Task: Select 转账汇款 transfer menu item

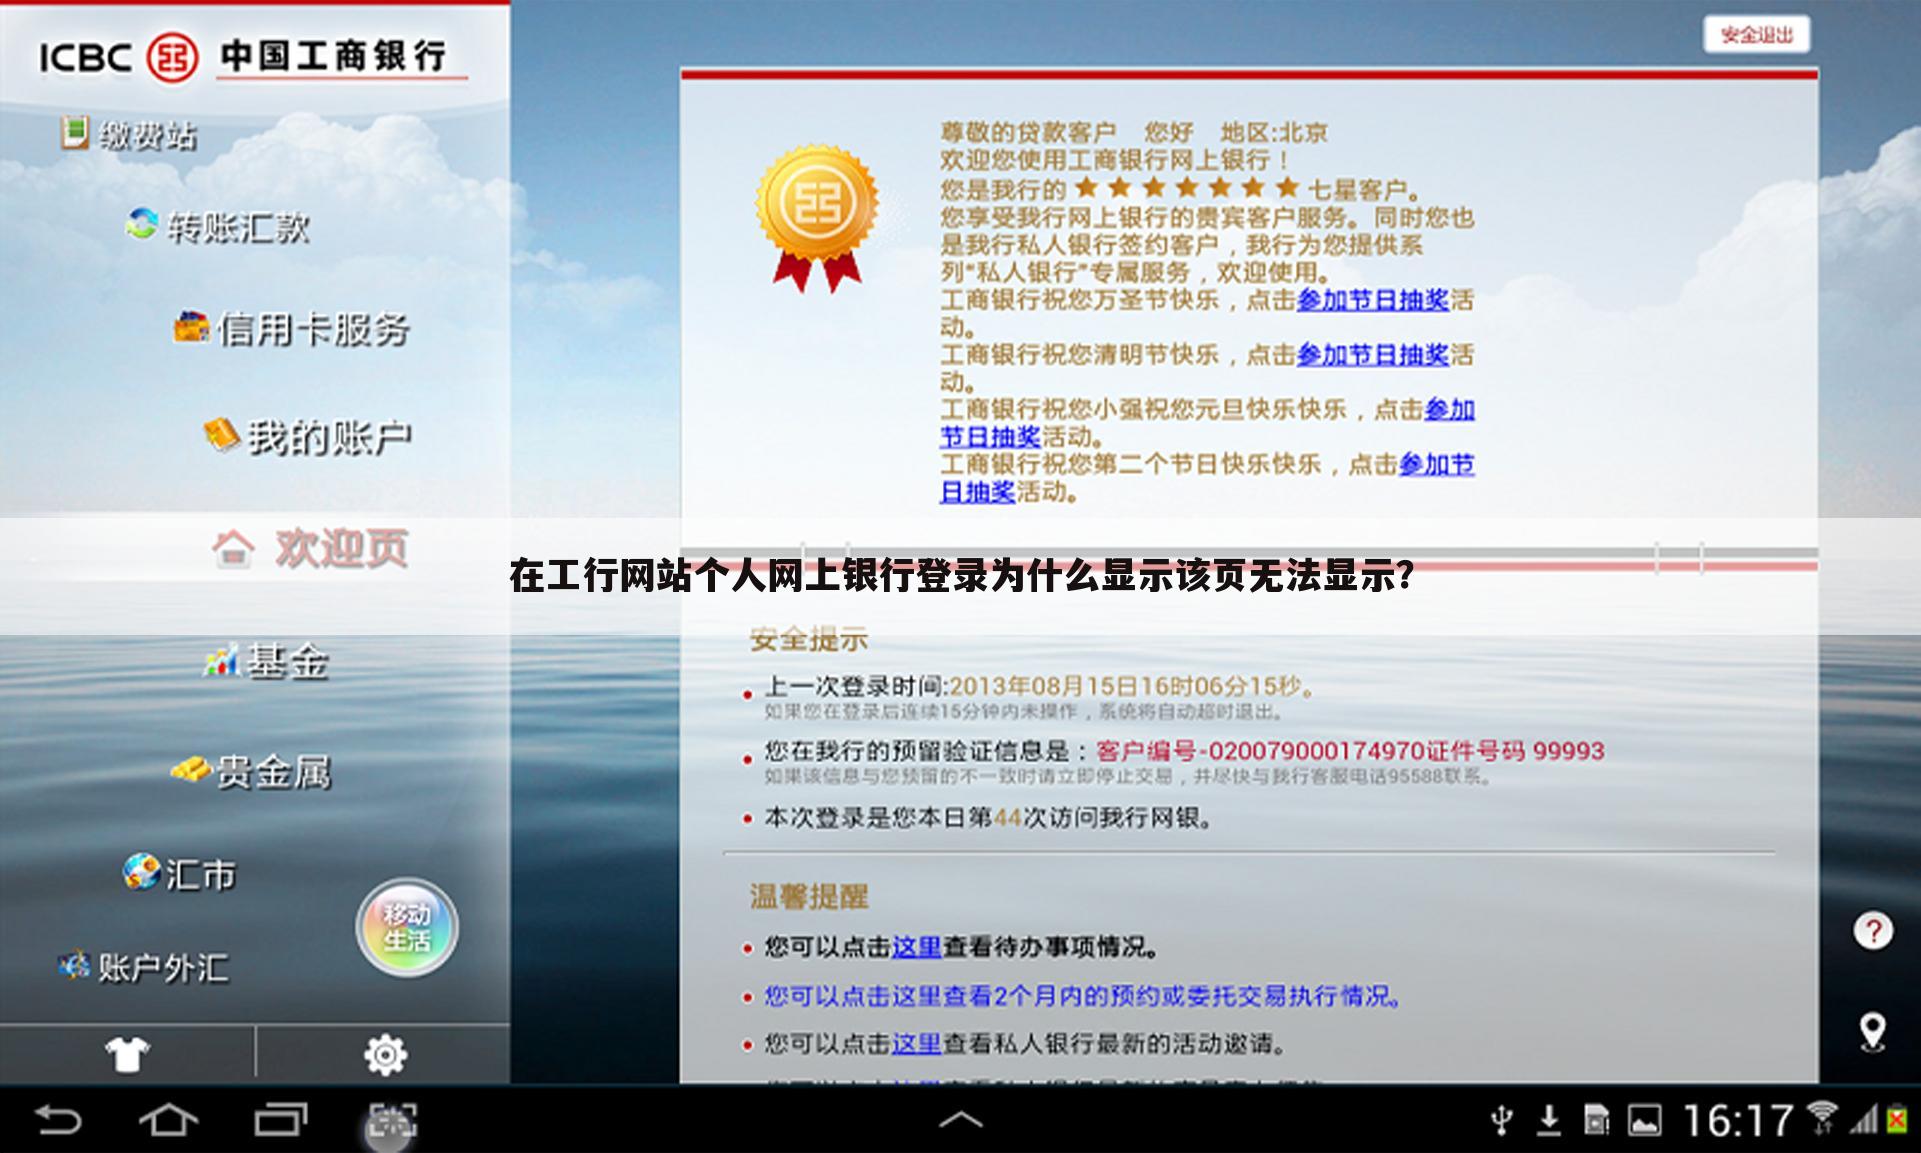Action: pos(218,227)
